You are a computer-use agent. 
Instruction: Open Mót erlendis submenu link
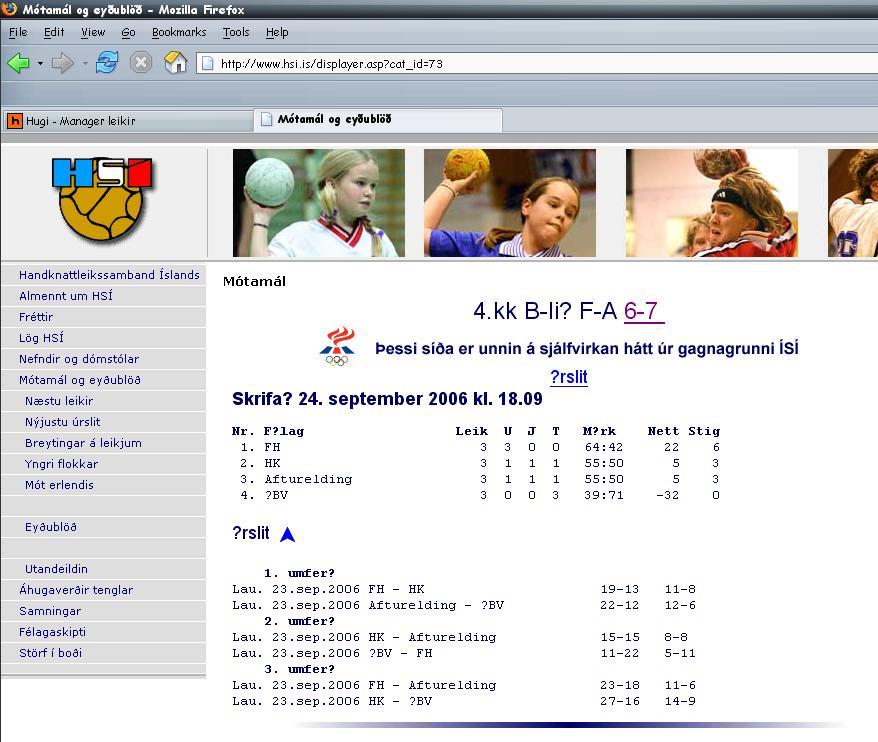59,485
